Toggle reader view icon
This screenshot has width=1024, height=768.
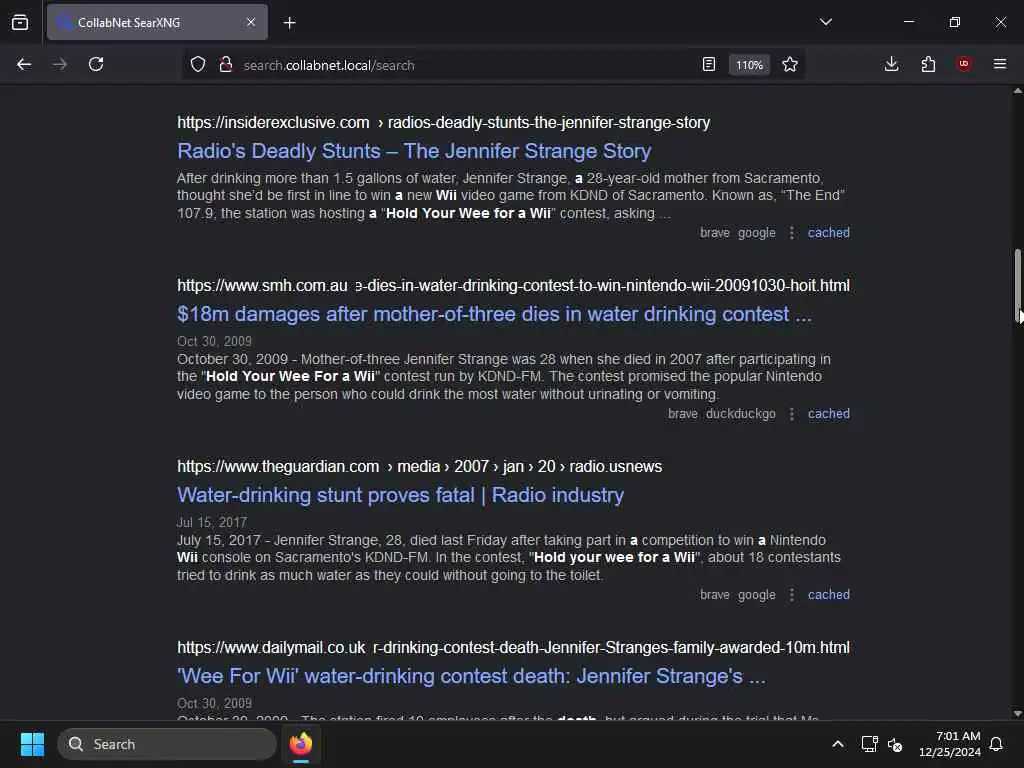[x=709, y=65]
